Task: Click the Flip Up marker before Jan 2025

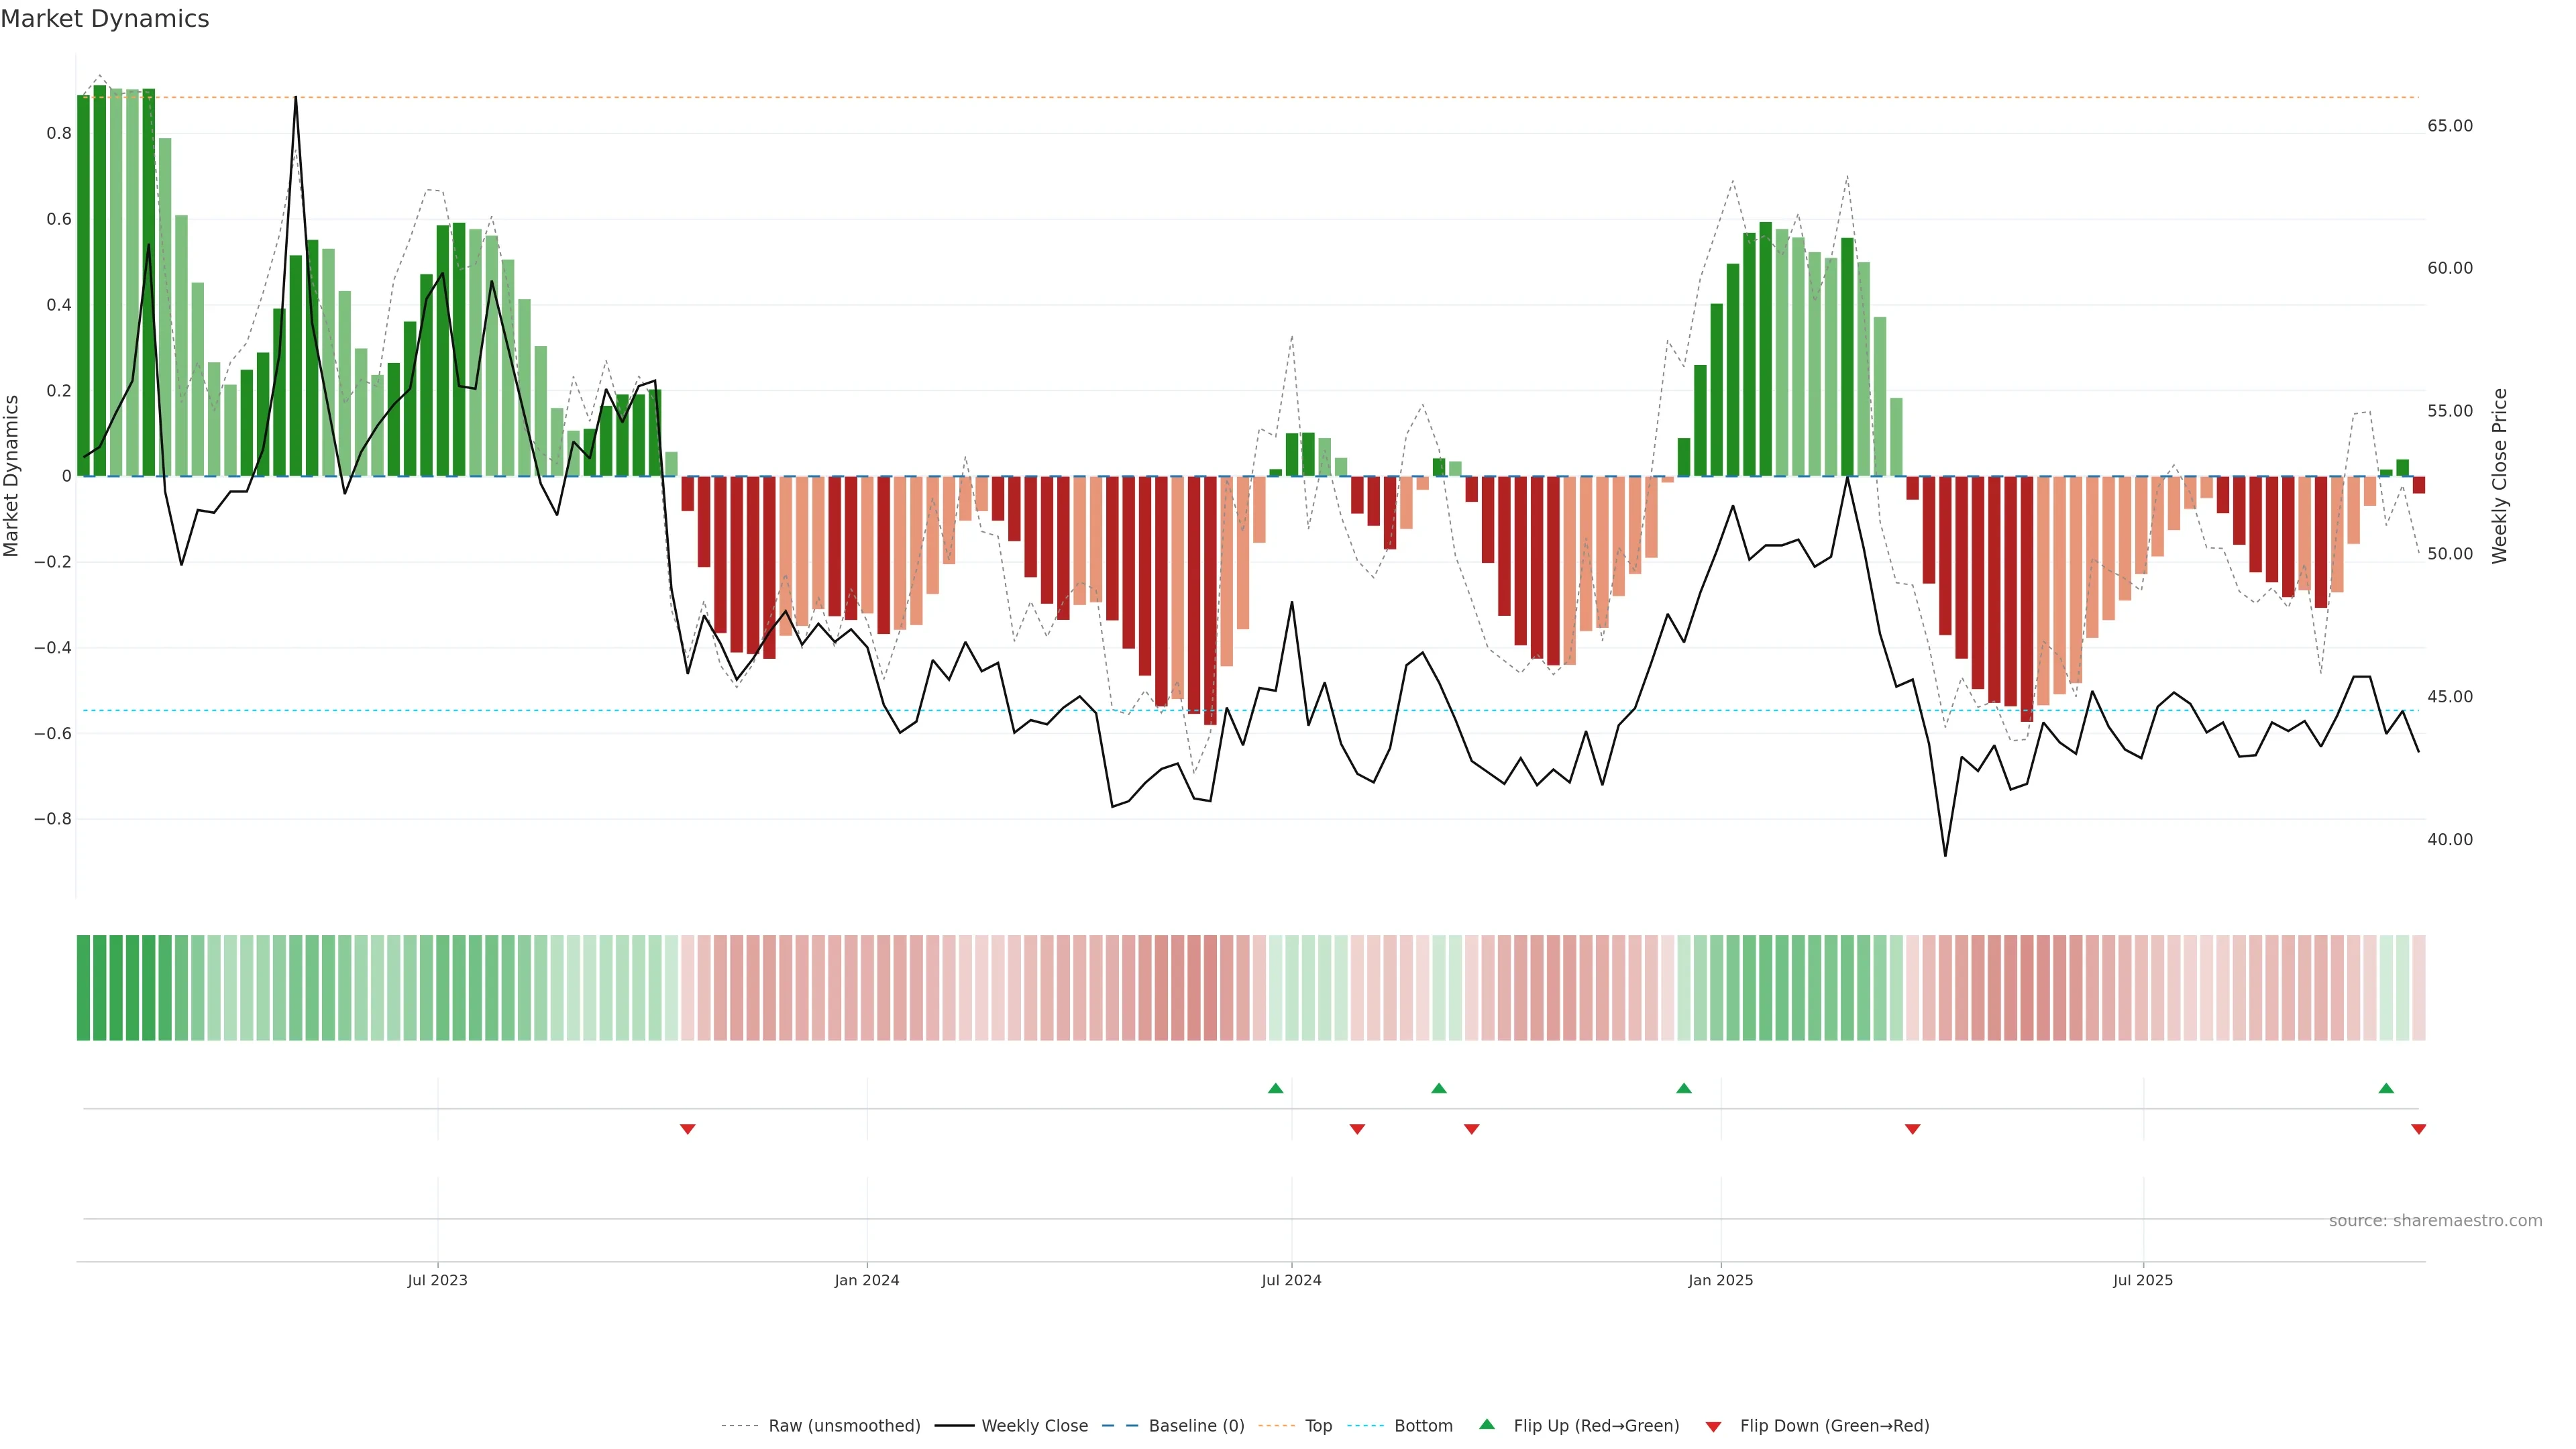Action: 1684,1088
